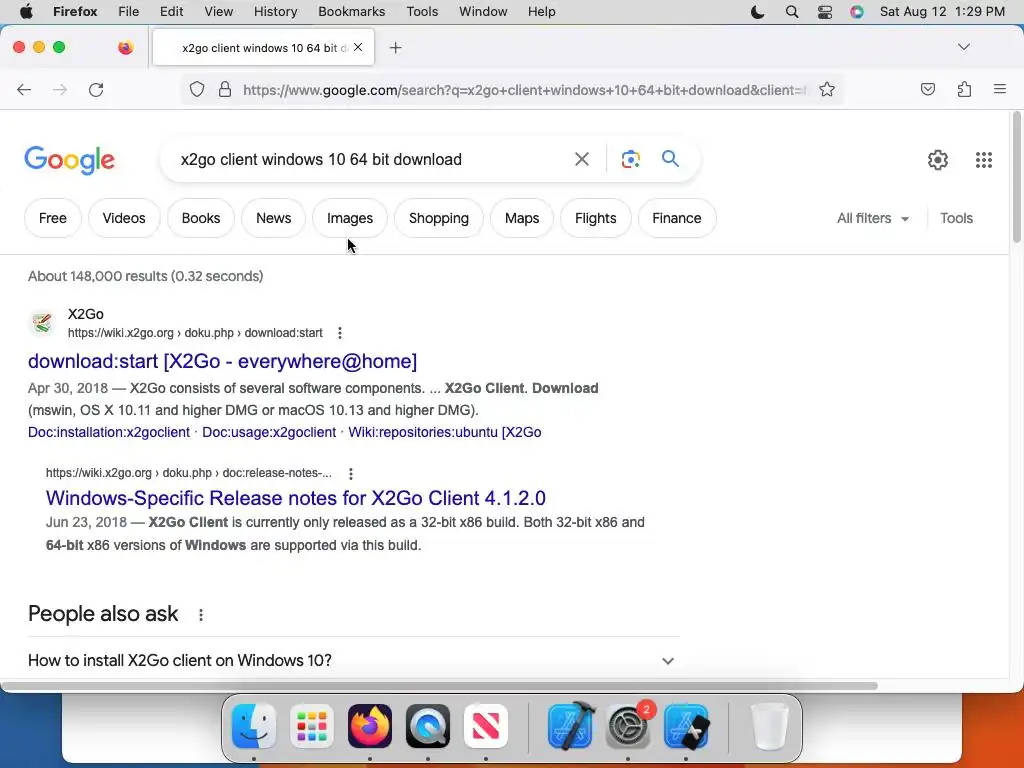Screen dimensions: 1024x768
Task: Expand How to install X2Go question
Action: [x=353, y=660]
